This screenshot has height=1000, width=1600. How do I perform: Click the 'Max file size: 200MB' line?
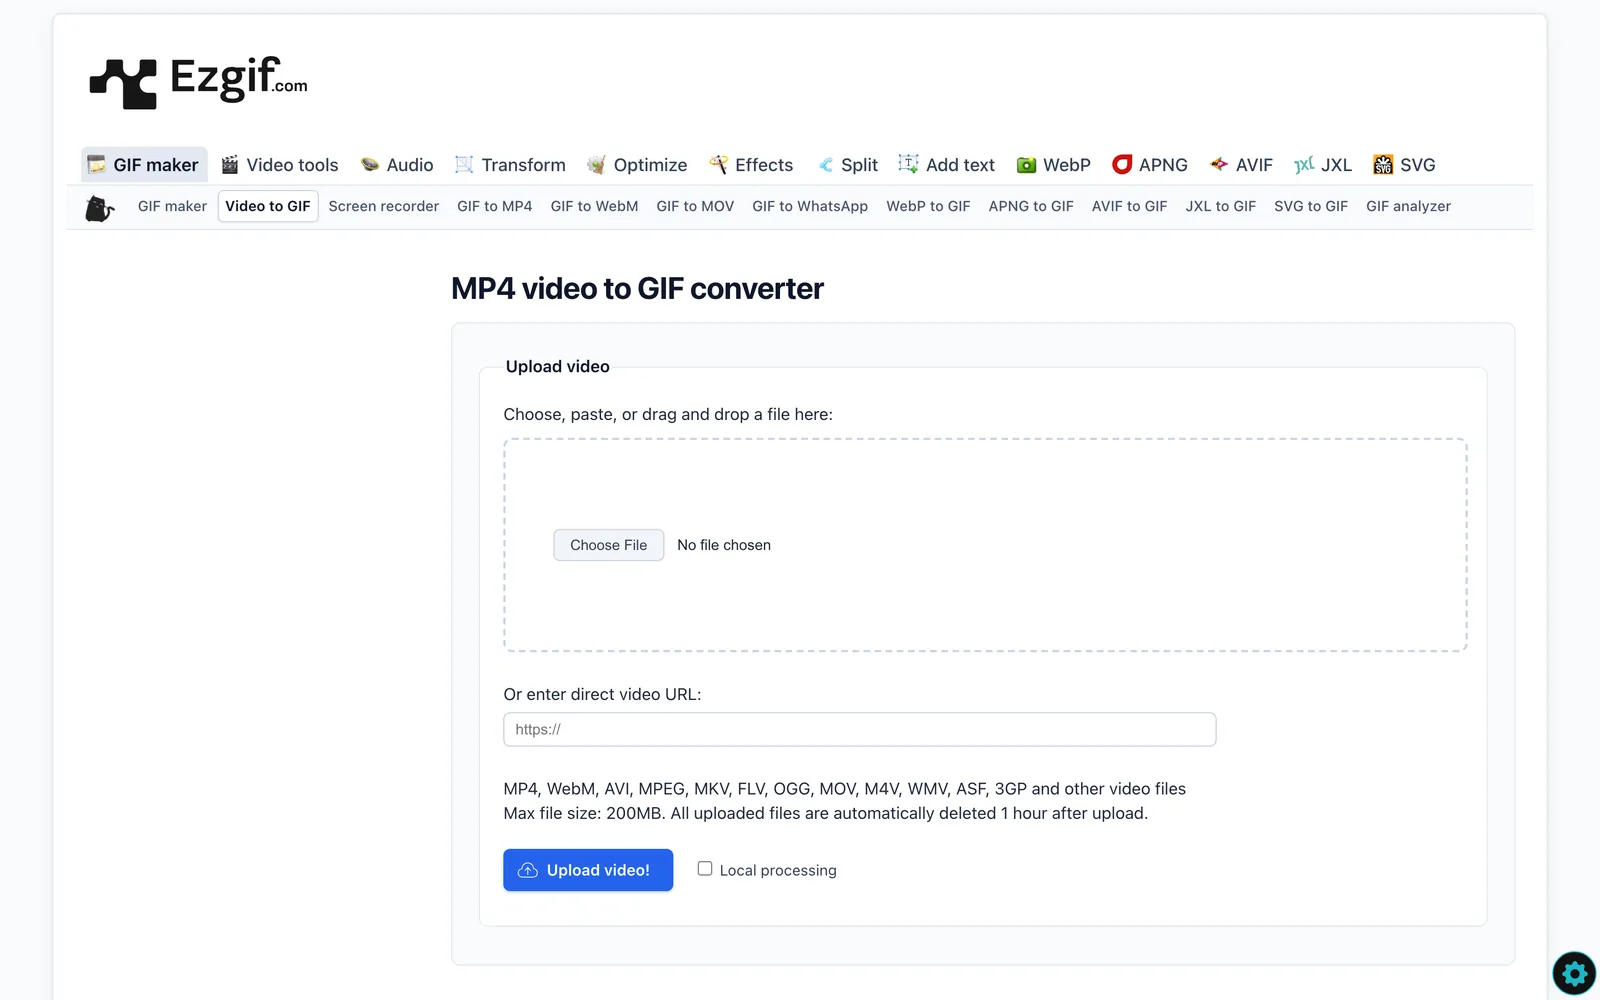[826, 814]
